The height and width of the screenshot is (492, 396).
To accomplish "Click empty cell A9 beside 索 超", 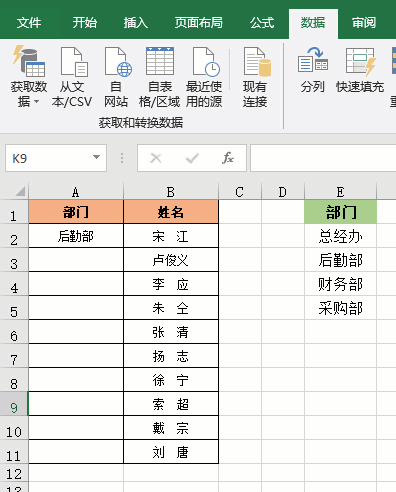I will point(76,404).
